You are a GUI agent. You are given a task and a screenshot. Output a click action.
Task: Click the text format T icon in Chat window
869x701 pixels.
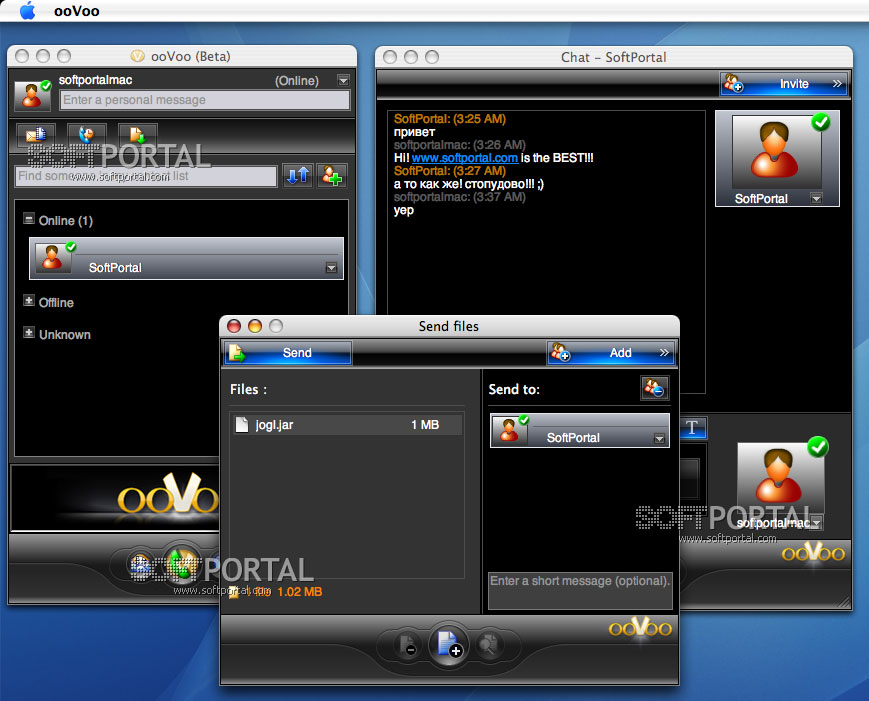[692, 427]
